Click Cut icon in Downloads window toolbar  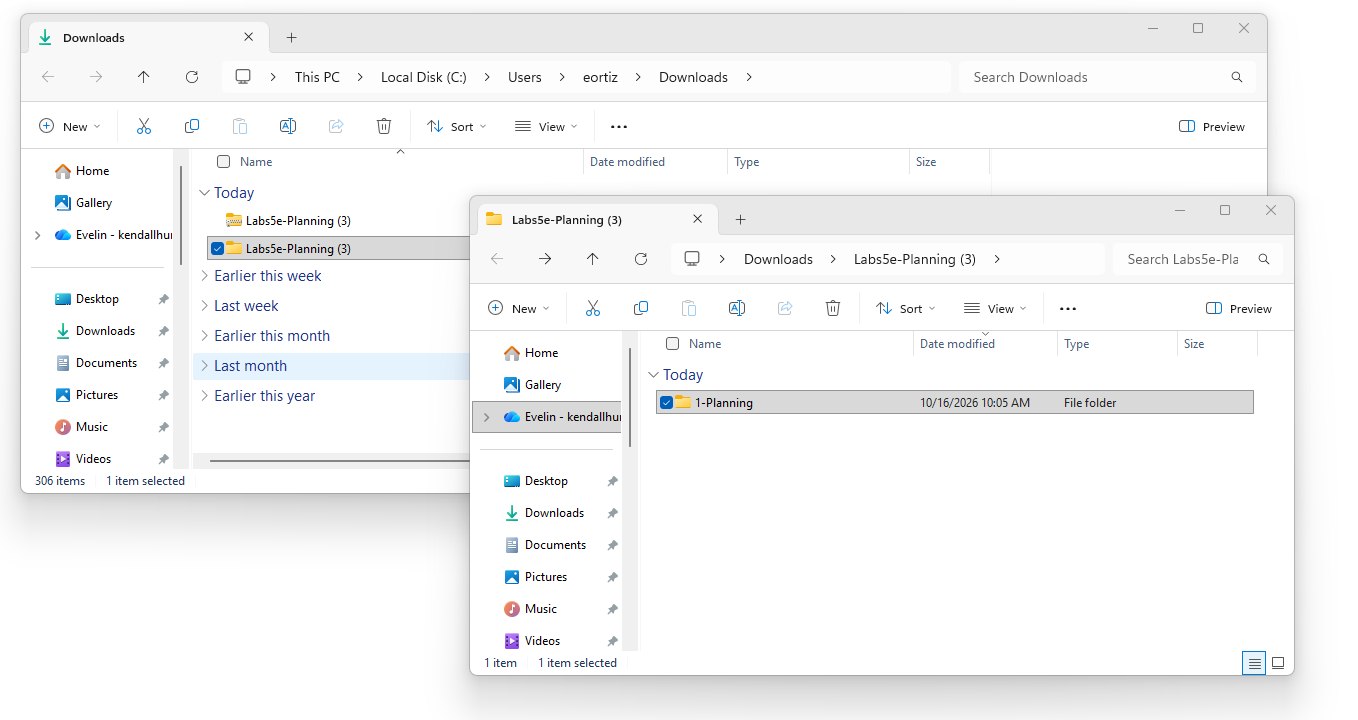(143, 127)
